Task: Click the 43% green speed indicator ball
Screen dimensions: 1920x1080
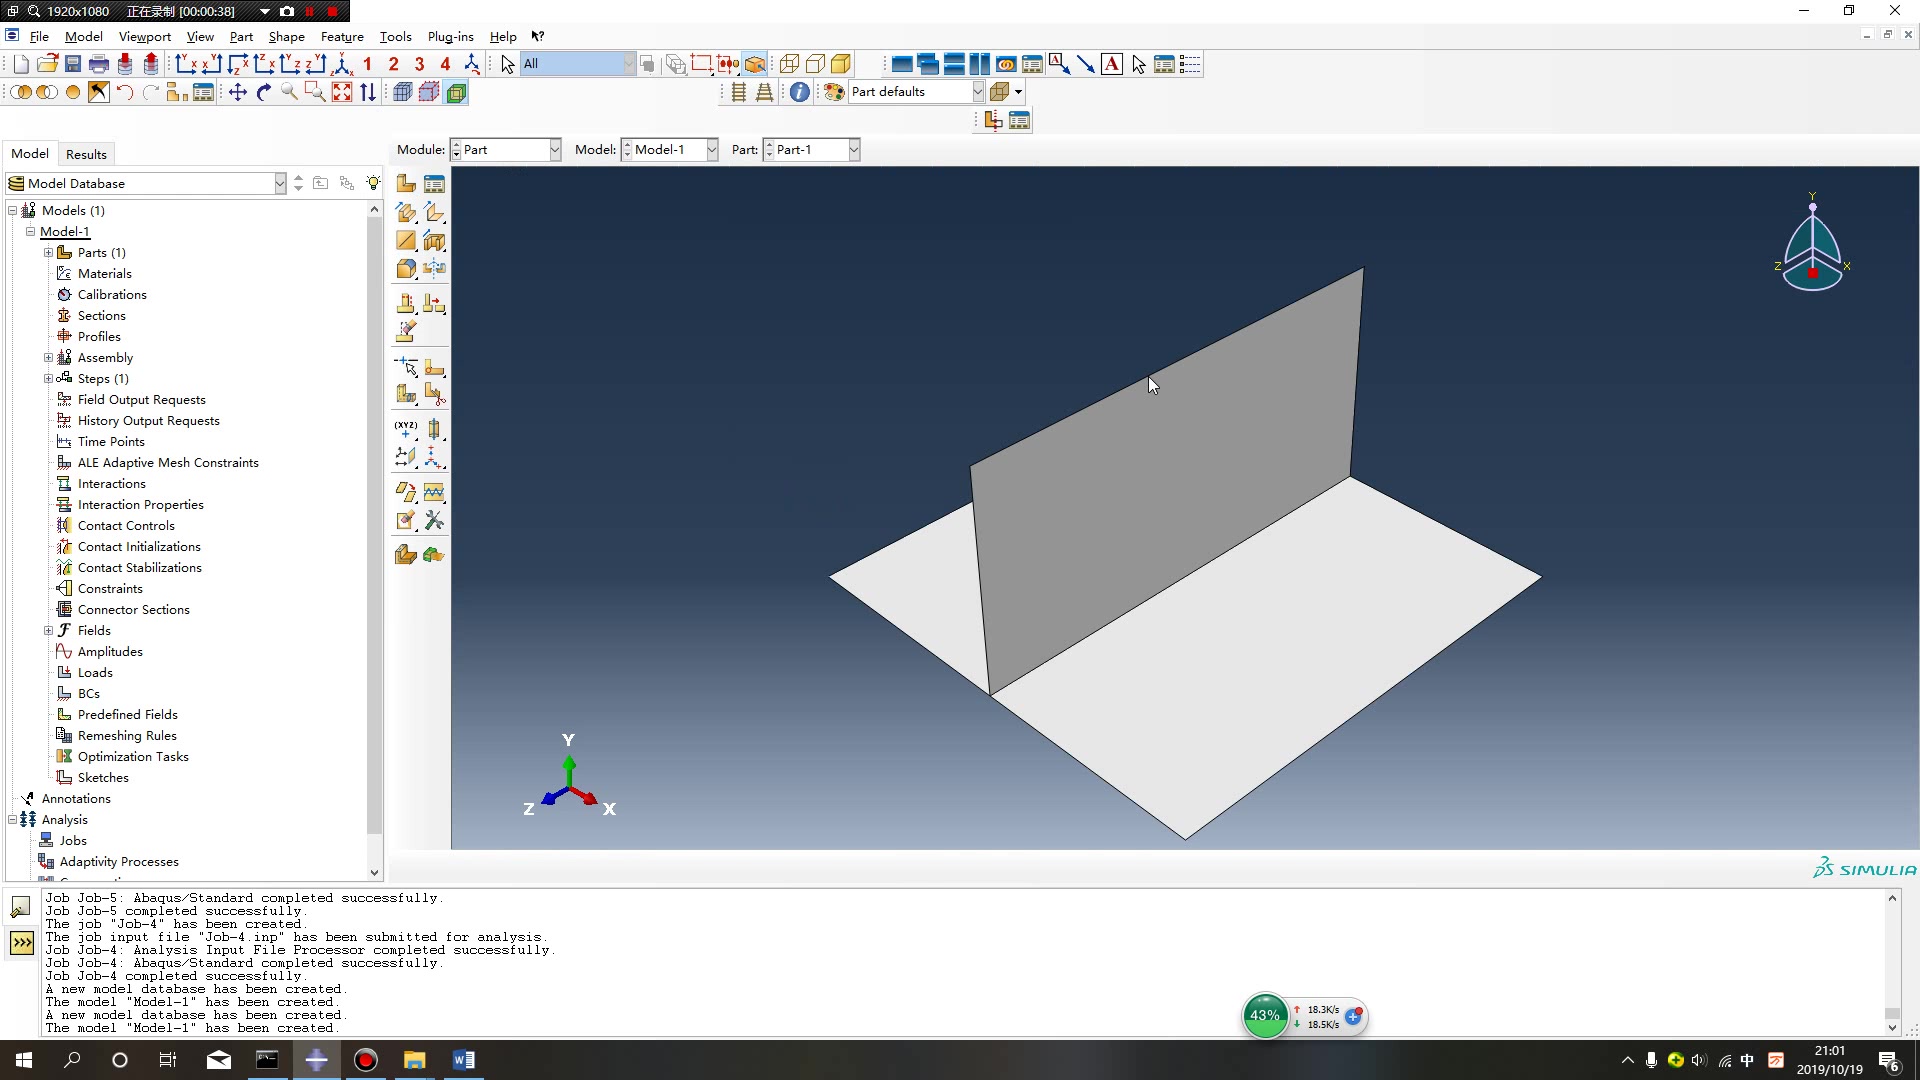Action: [1265, 1015]
